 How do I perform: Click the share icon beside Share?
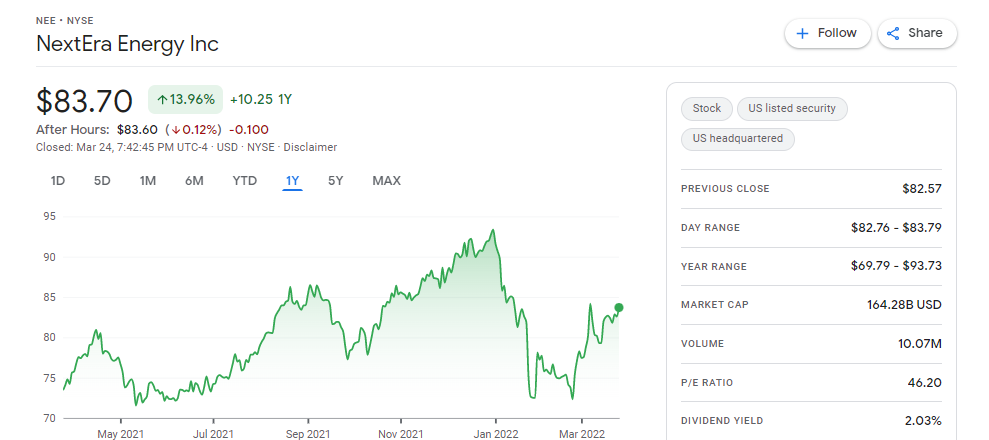pos(893,33)
